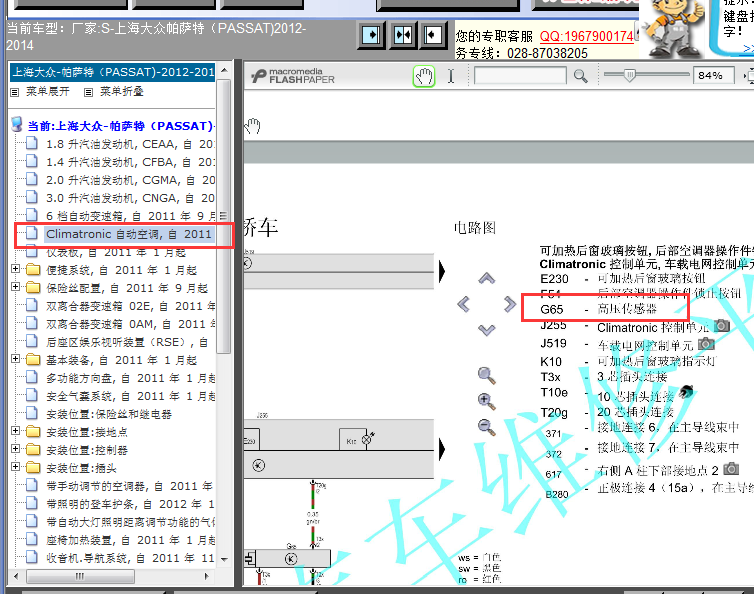Expand the 安装位置:控制器 folder
Image resolution: width=754 pixels, height=594 pixels.
coord(15,449)
